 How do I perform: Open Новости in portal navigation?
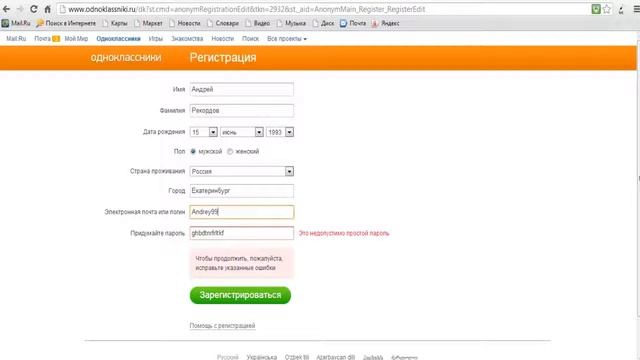coord(222,39)
